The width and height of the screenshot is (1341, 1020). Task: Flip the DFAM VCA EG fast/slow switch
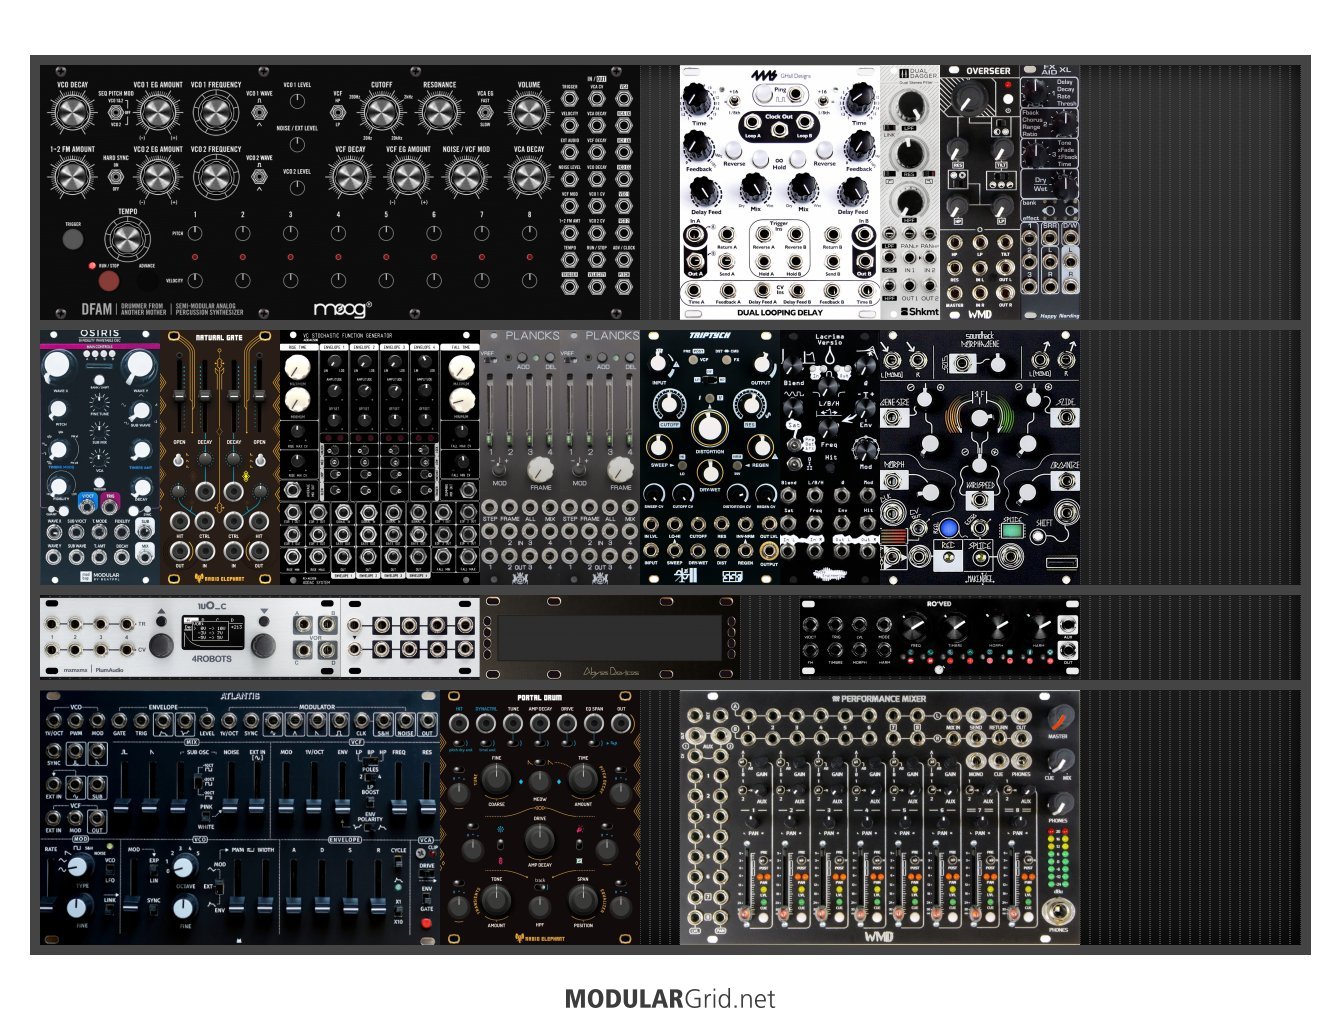pos(485,114)
